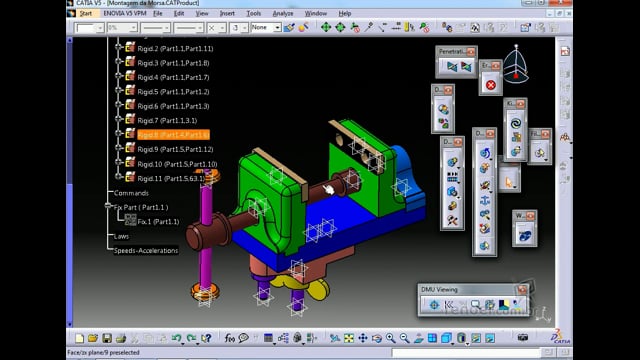Open the None layer dropdown
This screenshot has width=640, height=360.
[x=266, y=27]
